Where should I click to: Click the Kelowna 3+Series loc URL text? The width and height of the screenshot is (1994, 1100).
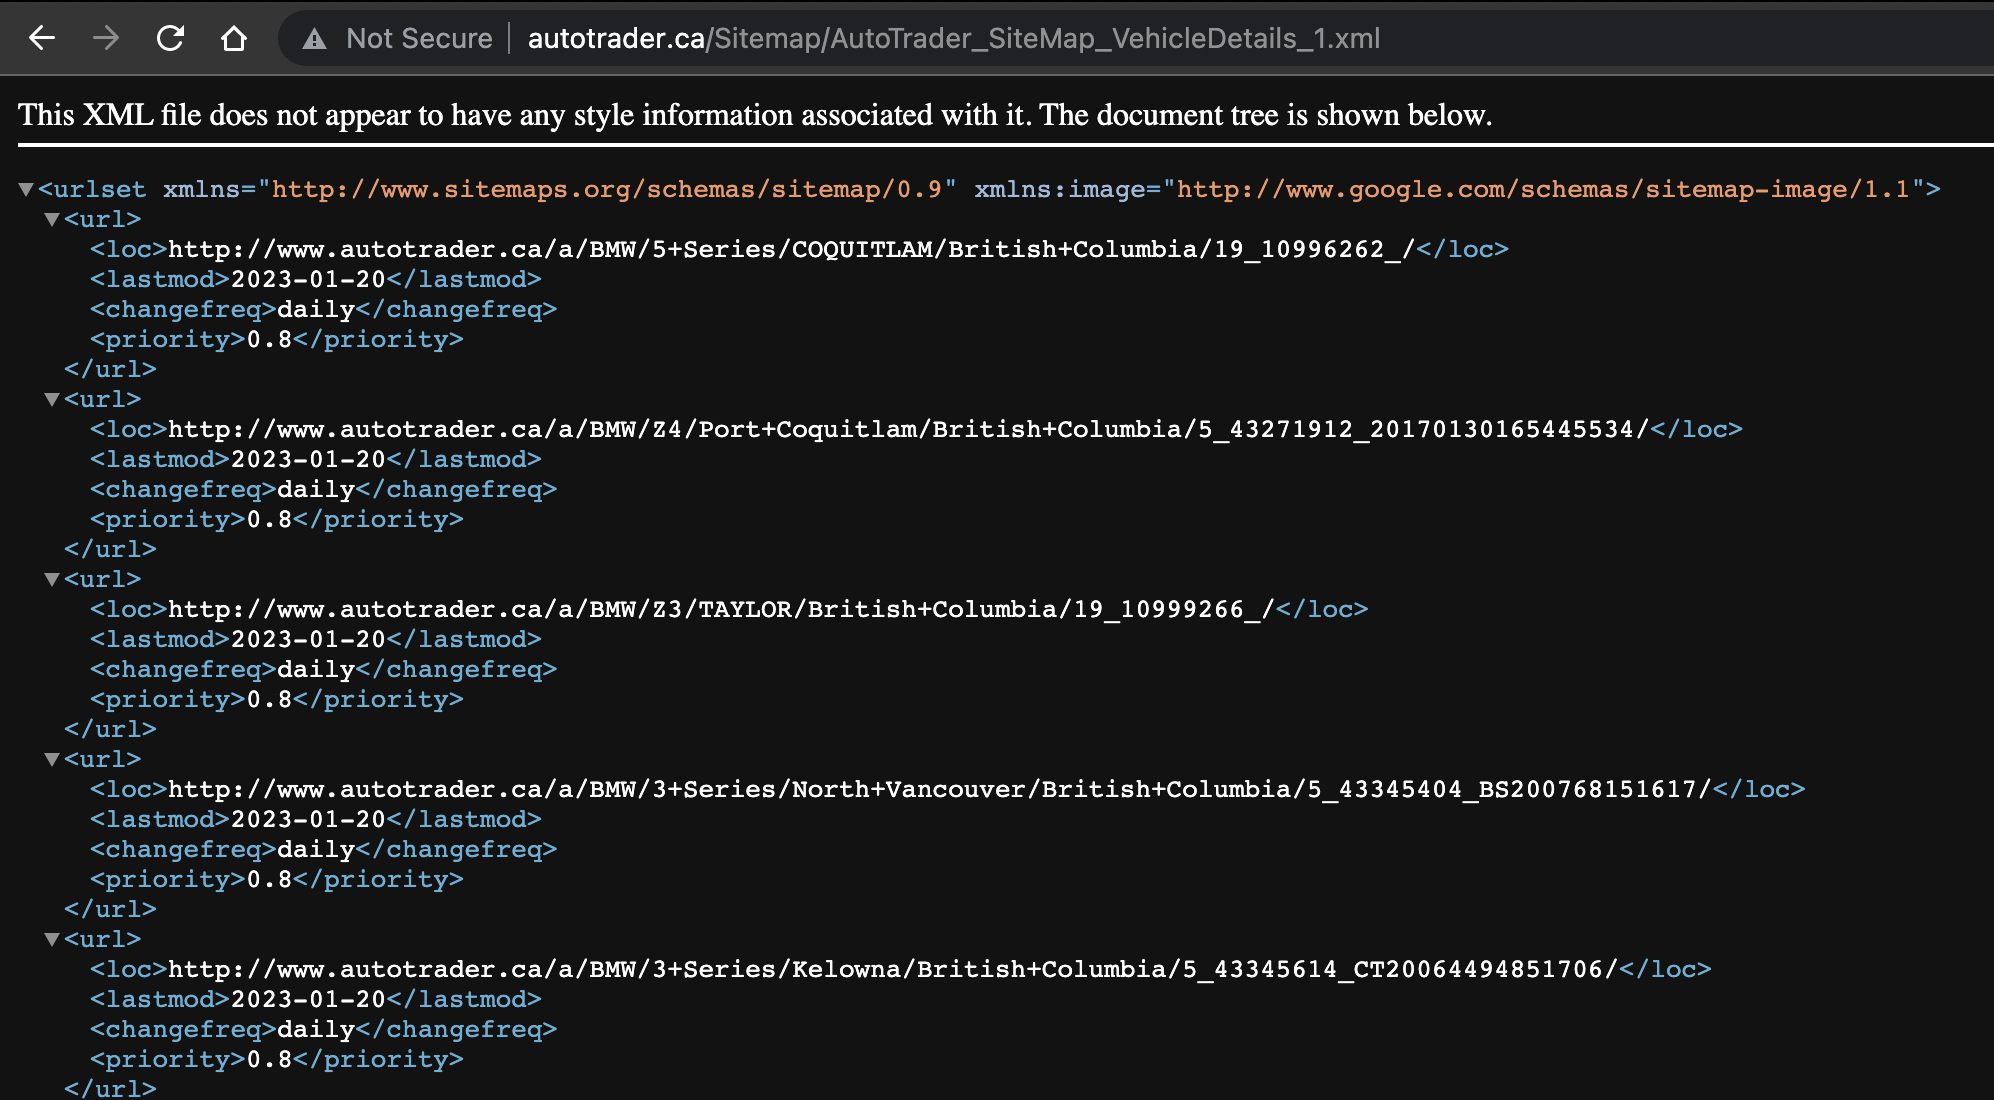[893, 969]
